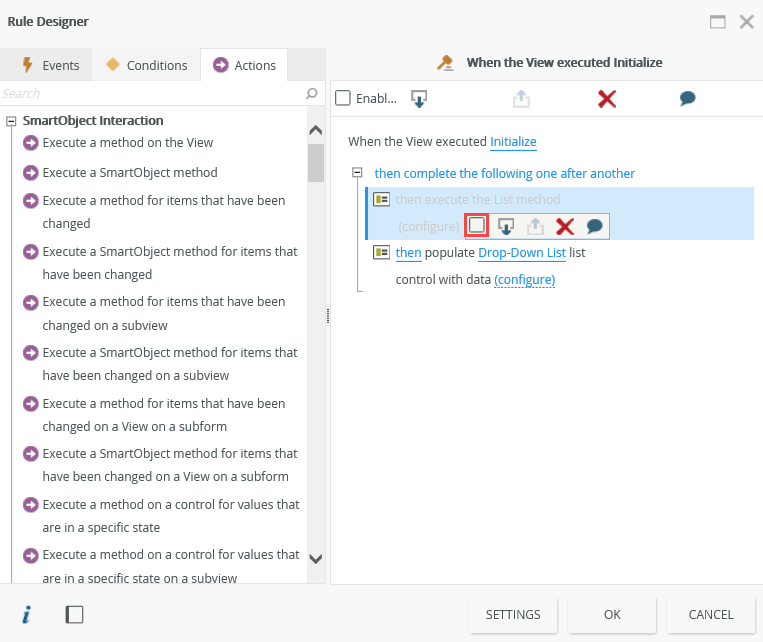Click the move down icon in top toolbar

pyautogui.click(x=420, y=98)
